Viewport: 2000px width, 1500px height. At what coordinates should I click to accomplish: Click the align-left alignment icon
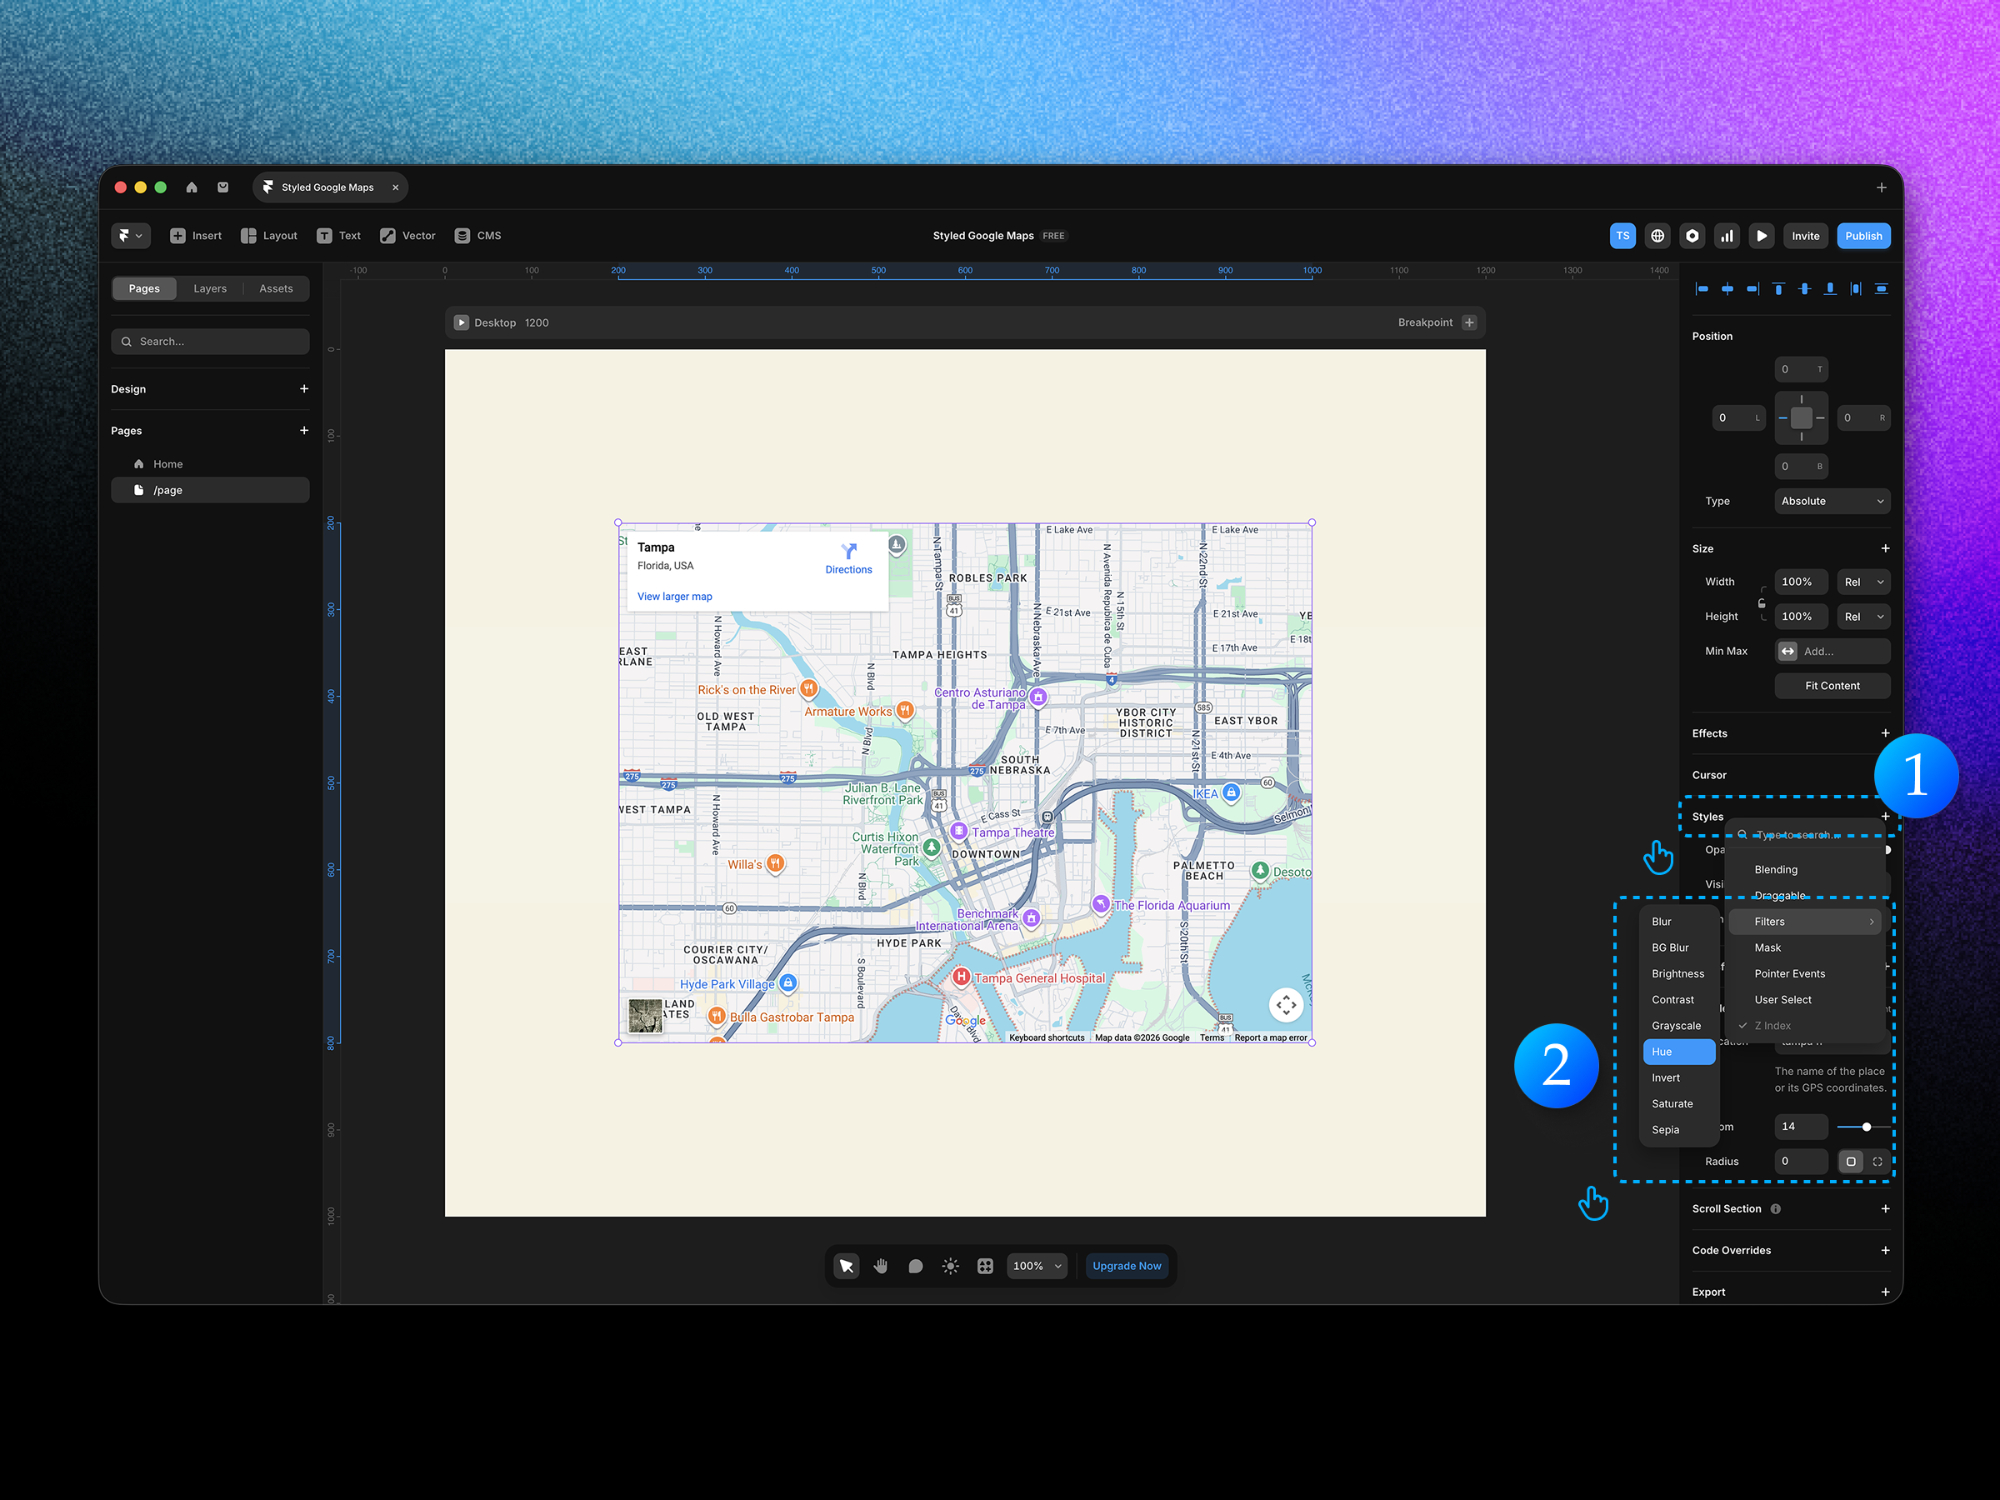pos(1701,288)
